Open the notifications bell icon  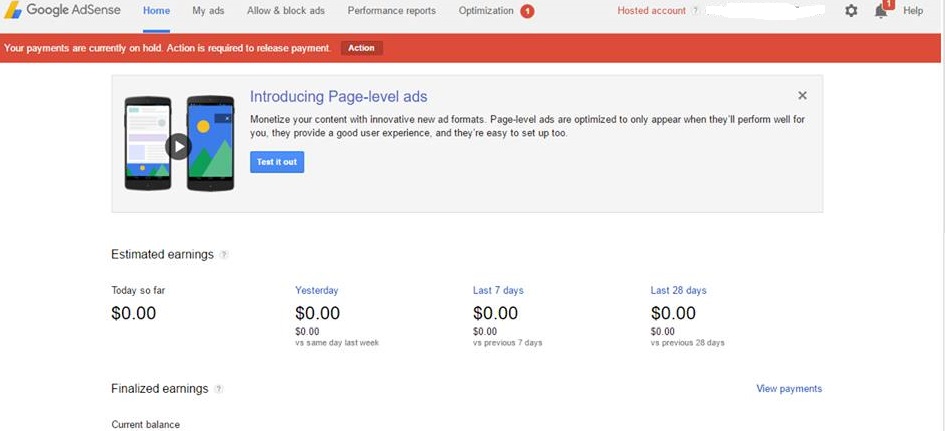(x=881, y=11)
